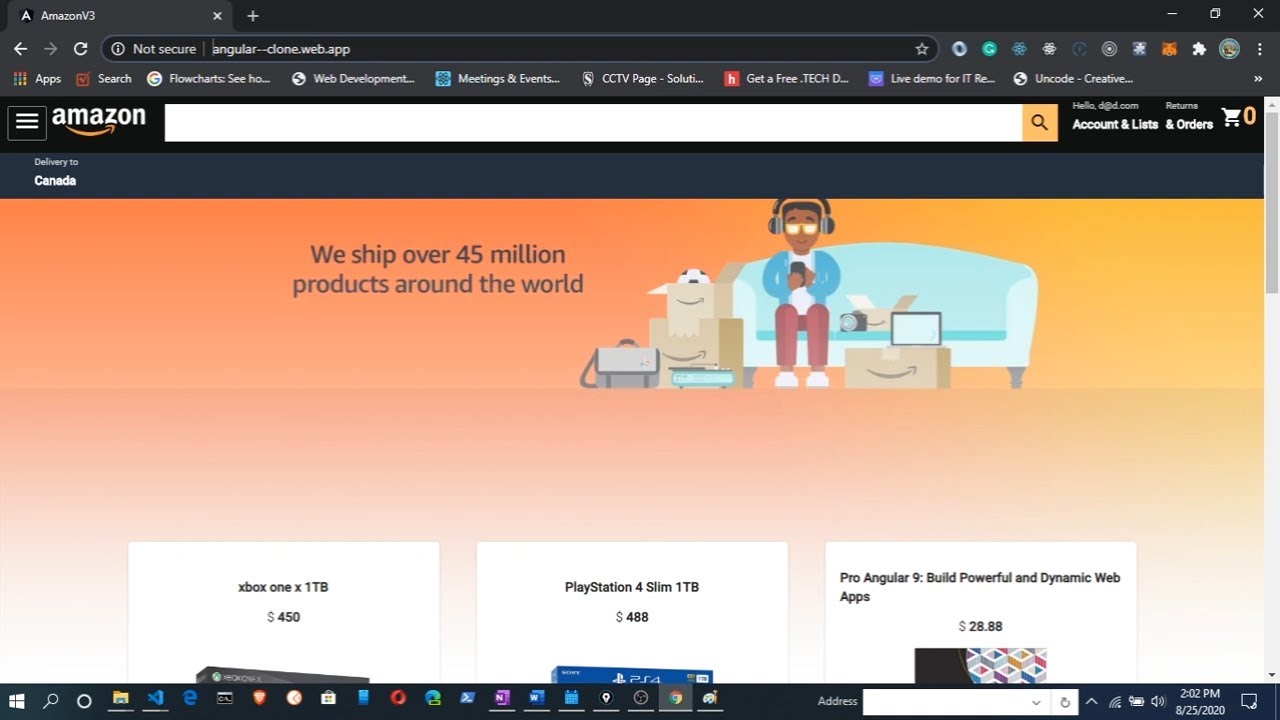Open the MetaMask fox extension

point(1169,48)
